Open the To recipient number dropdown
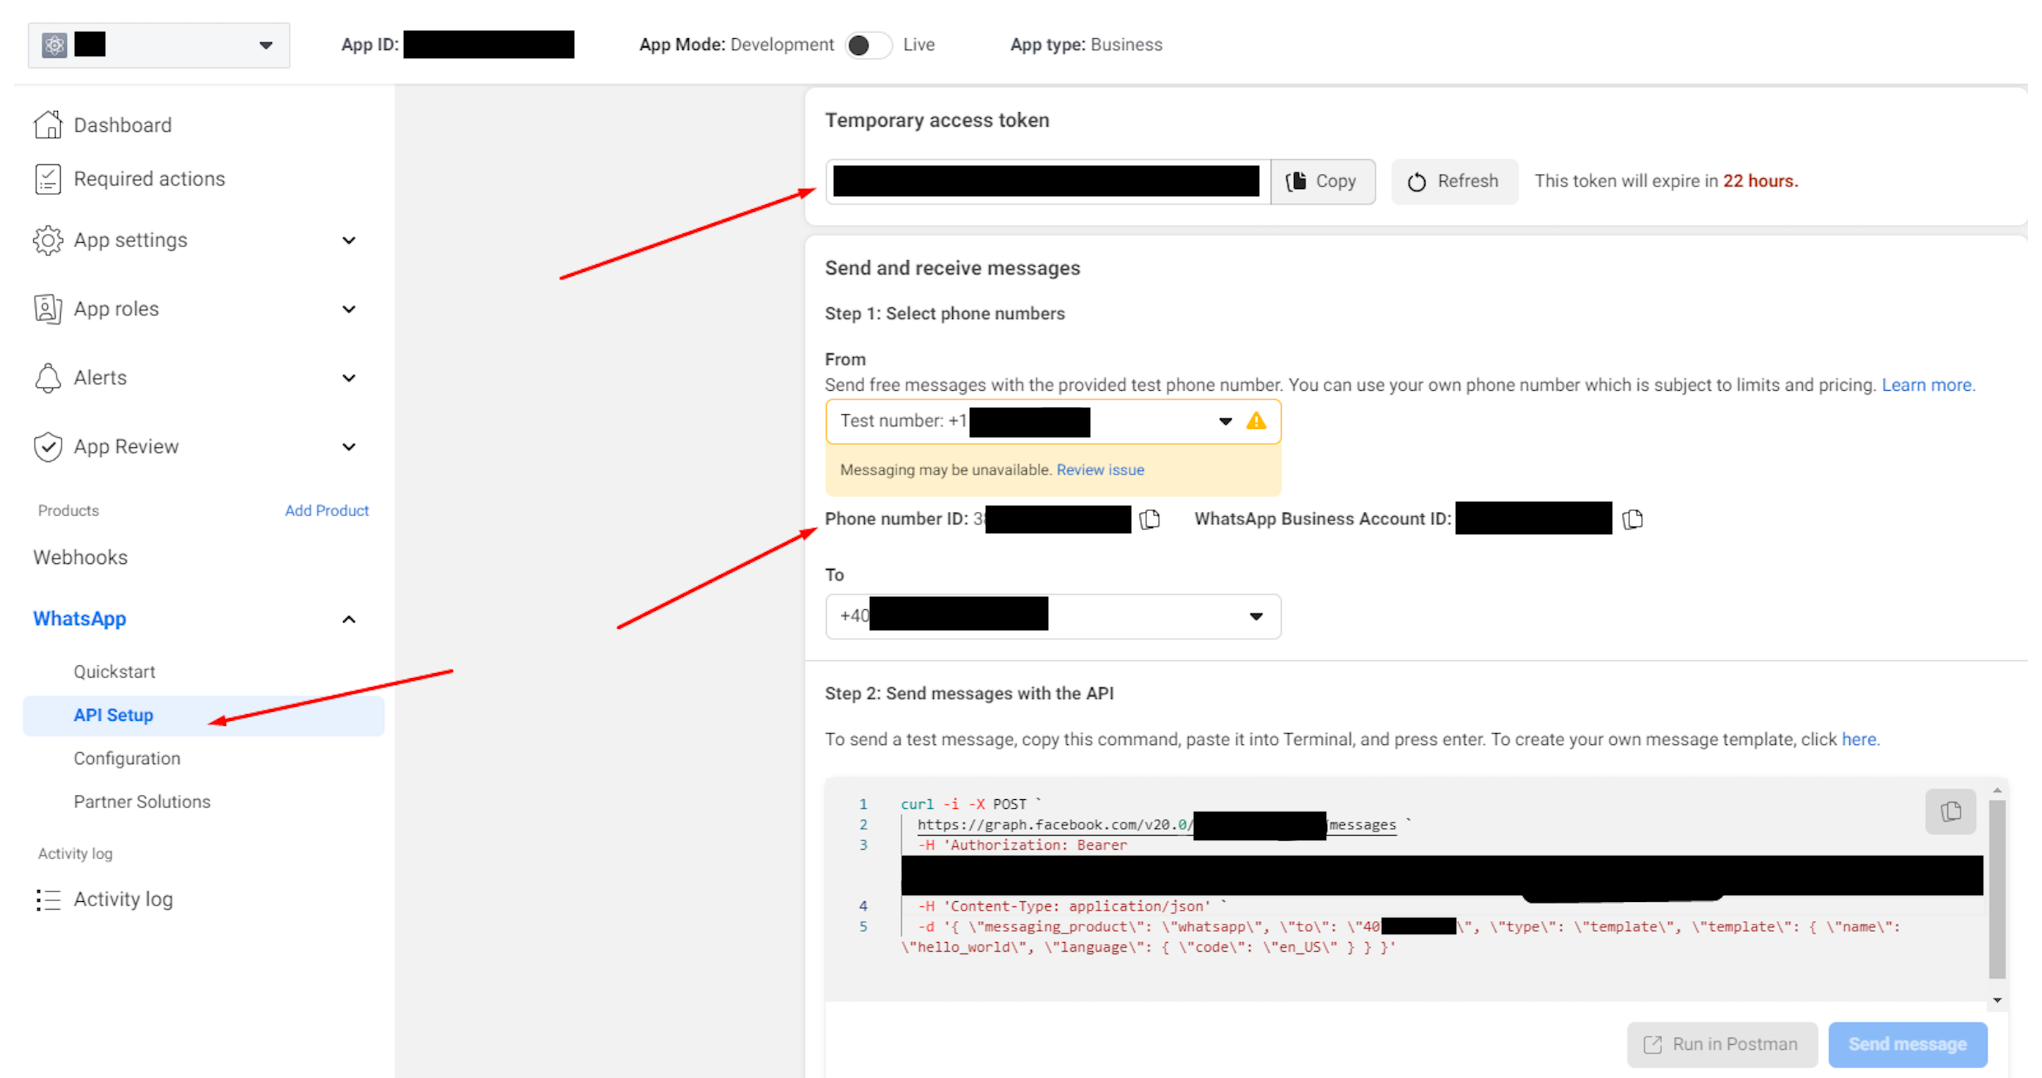 (1052, 616)
